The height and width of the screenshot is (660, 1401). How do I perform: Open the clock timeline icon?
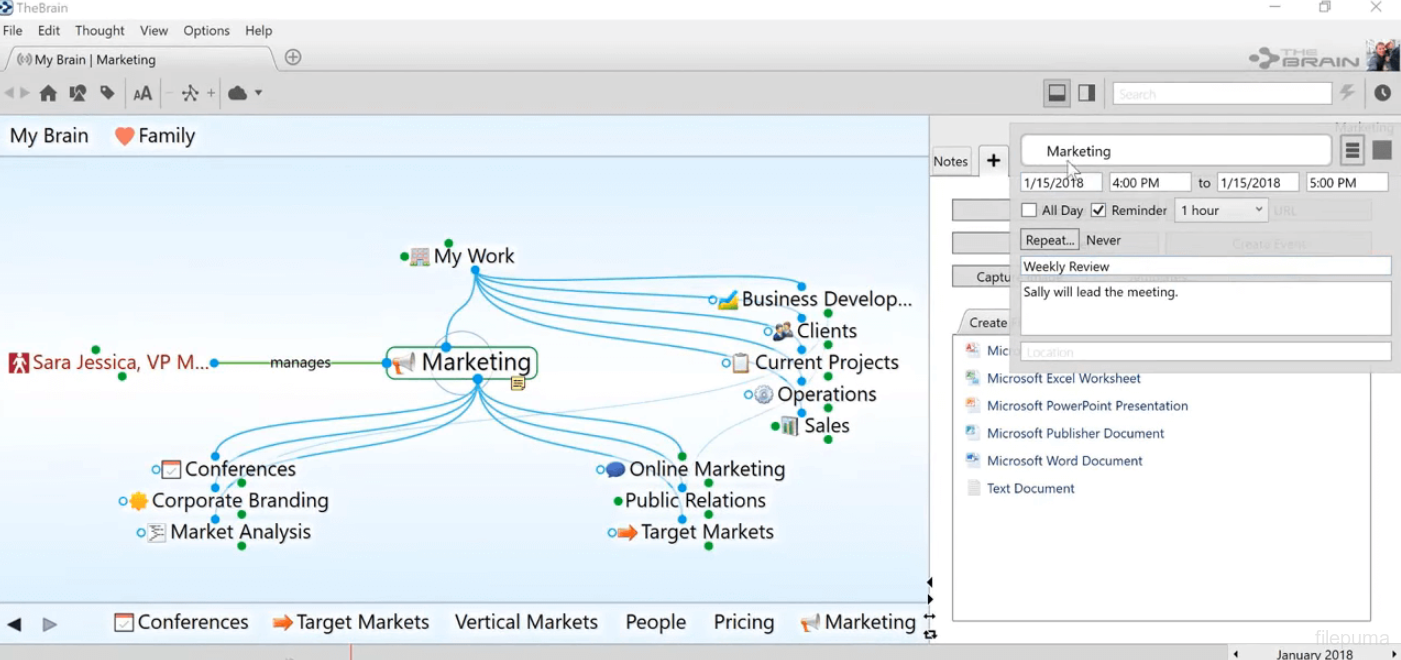point(1382,93)
